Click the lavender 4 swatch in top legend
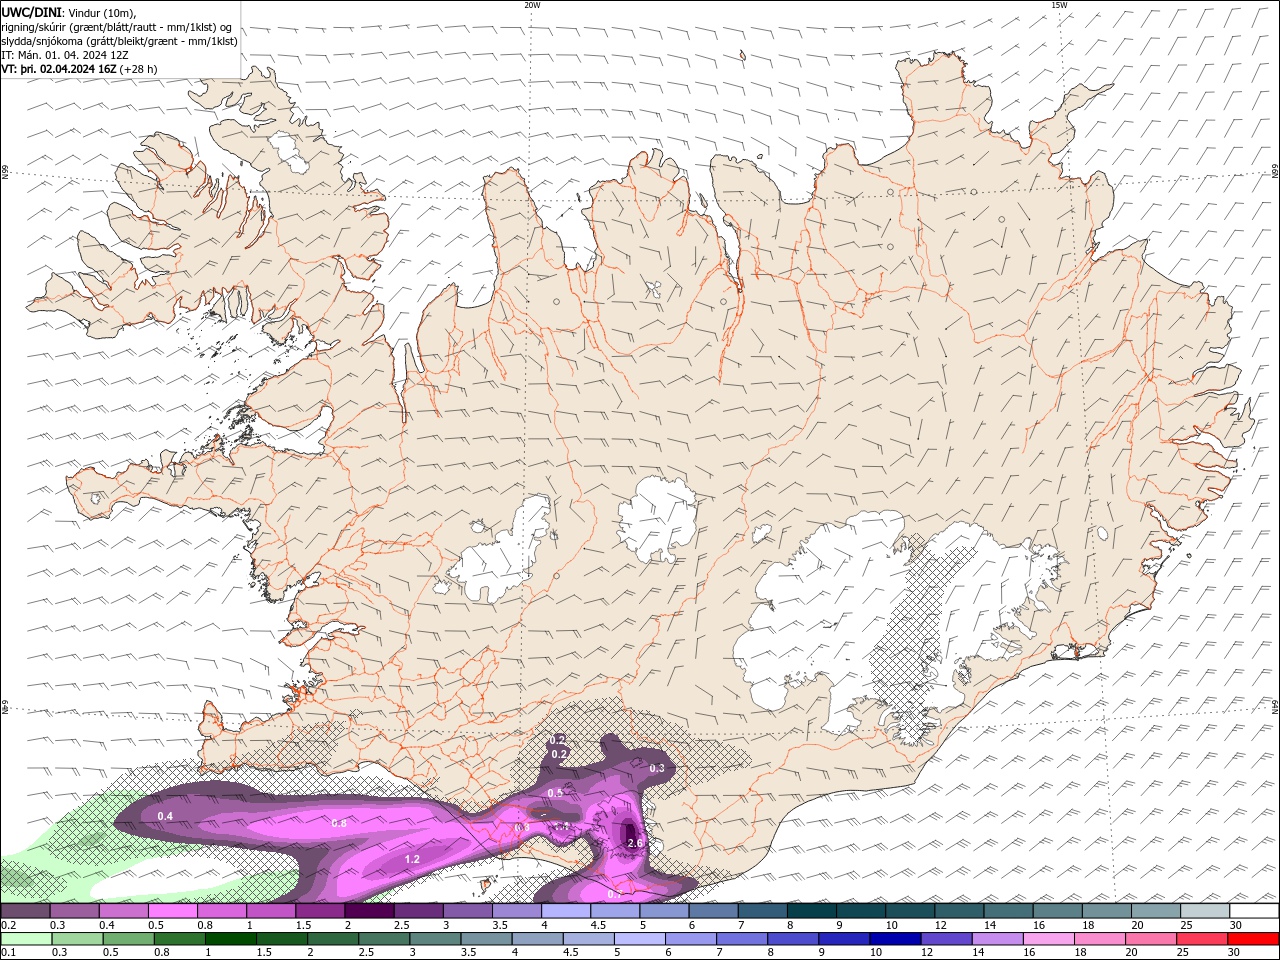This screenshot has height=960, width=1280. [565, 911]
